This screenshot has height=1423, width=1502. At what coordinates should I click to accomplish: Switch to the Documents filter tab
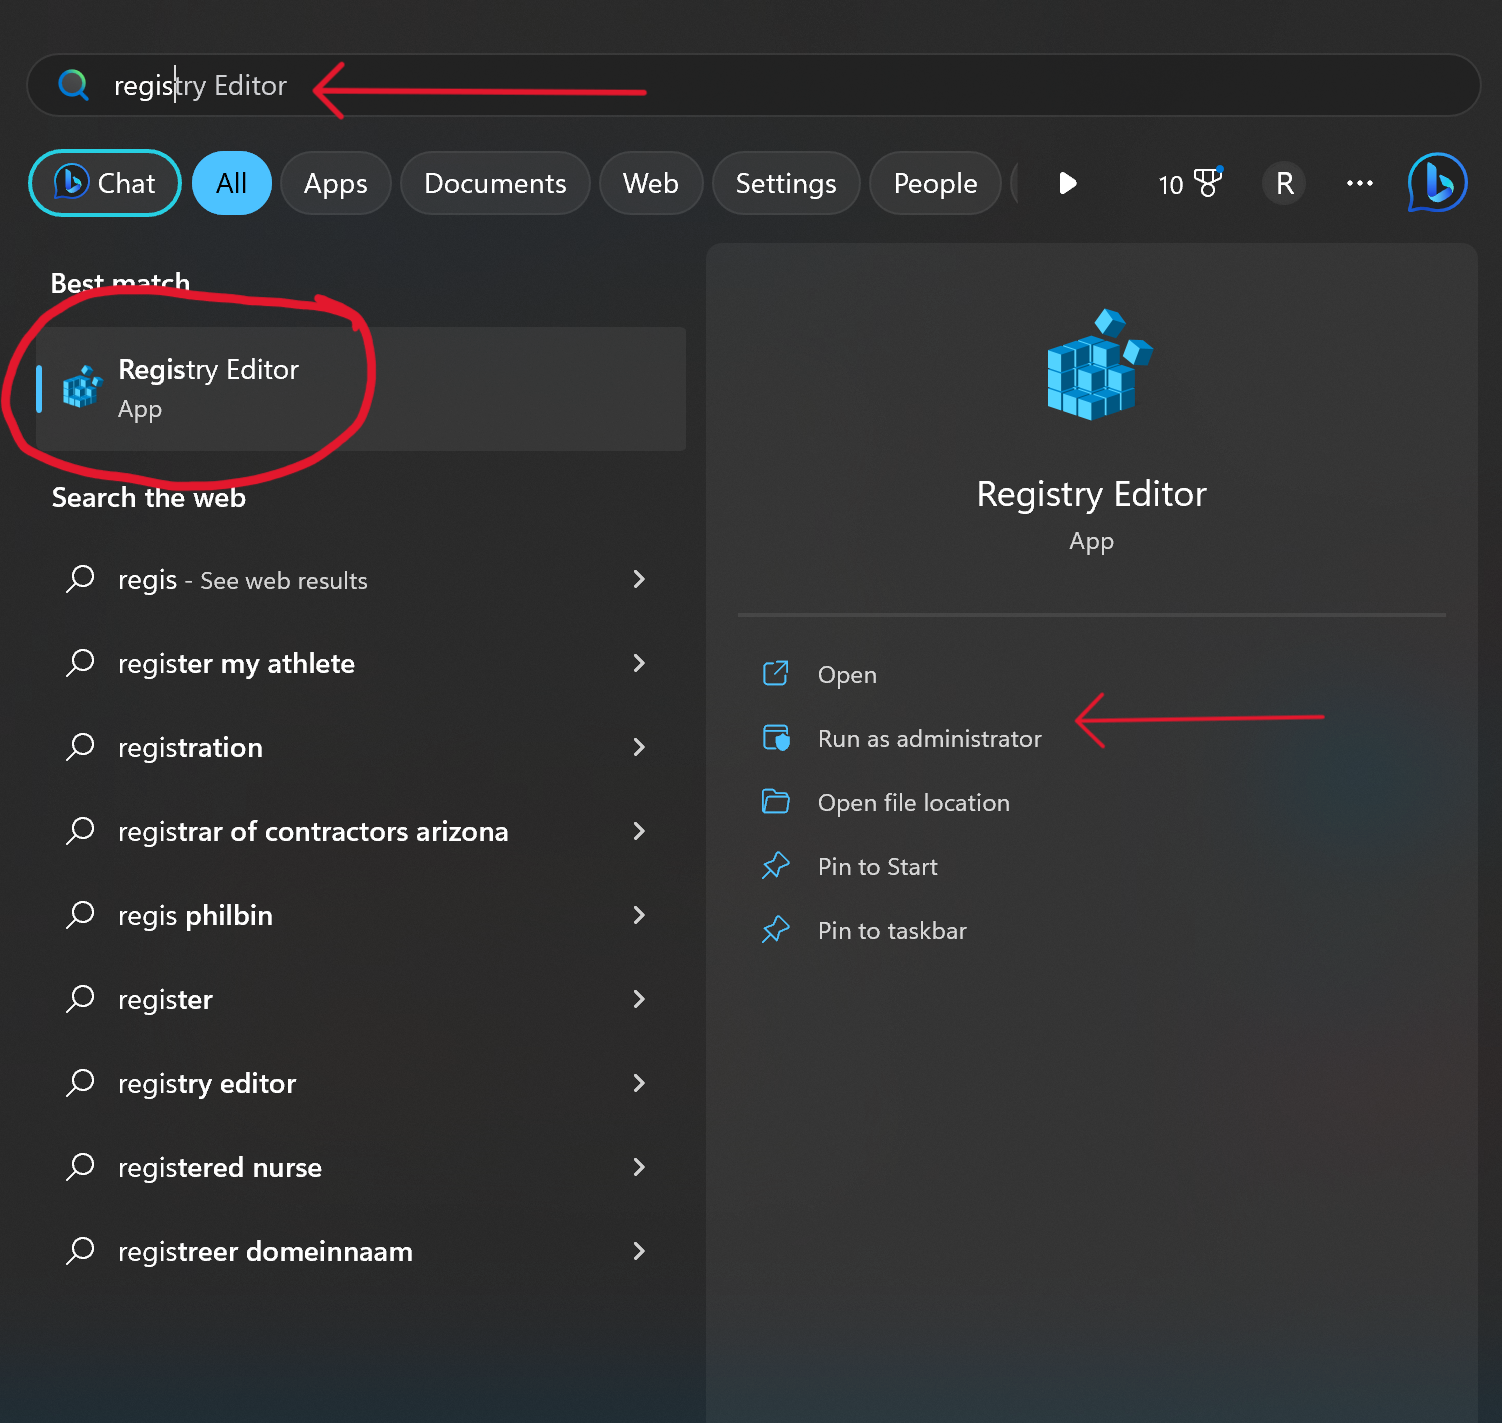[x=495, y=183]
